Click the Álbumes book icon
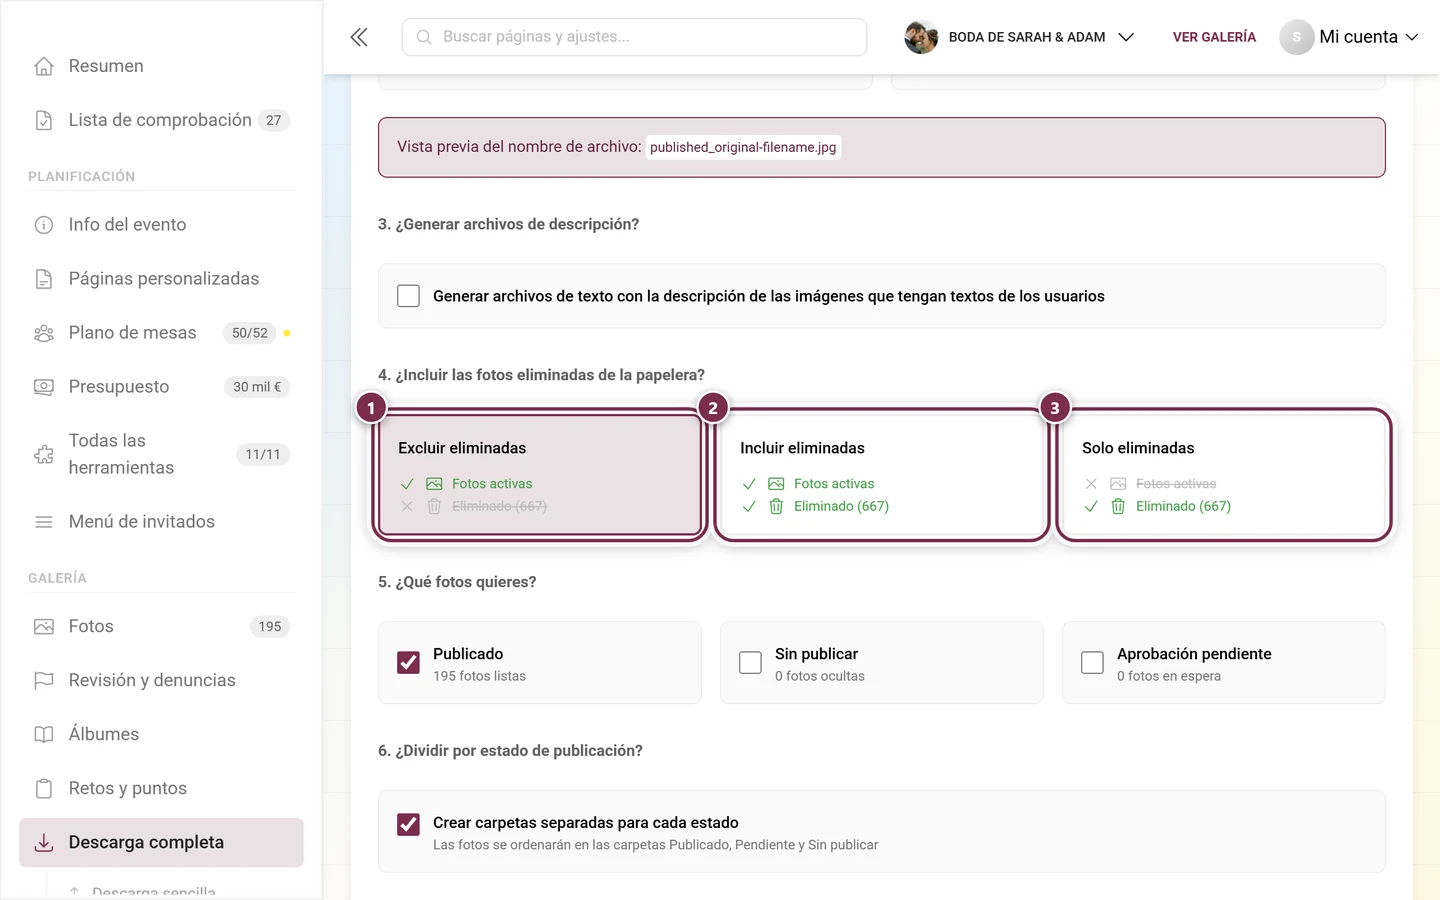This screenshot has height=900, width=1440. [x=44, y=735]
